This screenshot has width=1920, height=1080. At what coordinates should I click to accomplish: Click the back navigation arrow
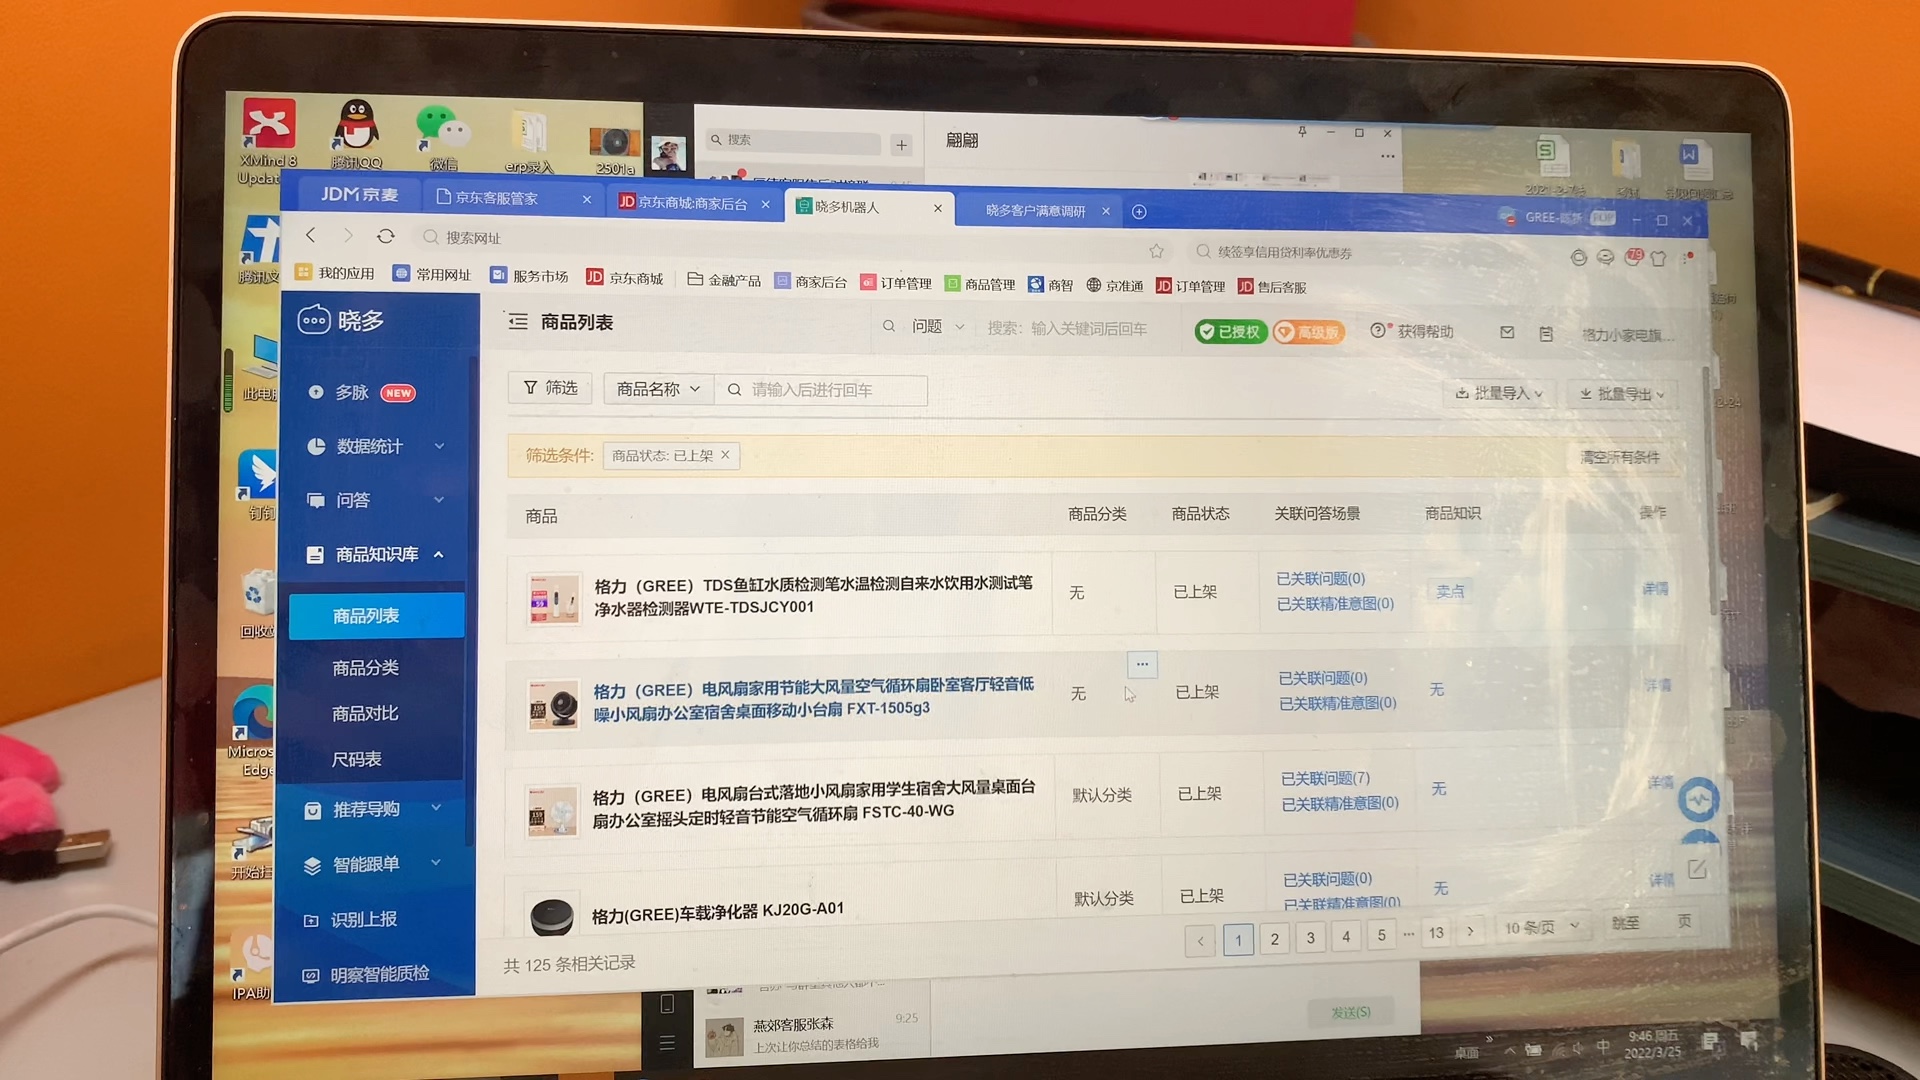click(x=311, y=235)
